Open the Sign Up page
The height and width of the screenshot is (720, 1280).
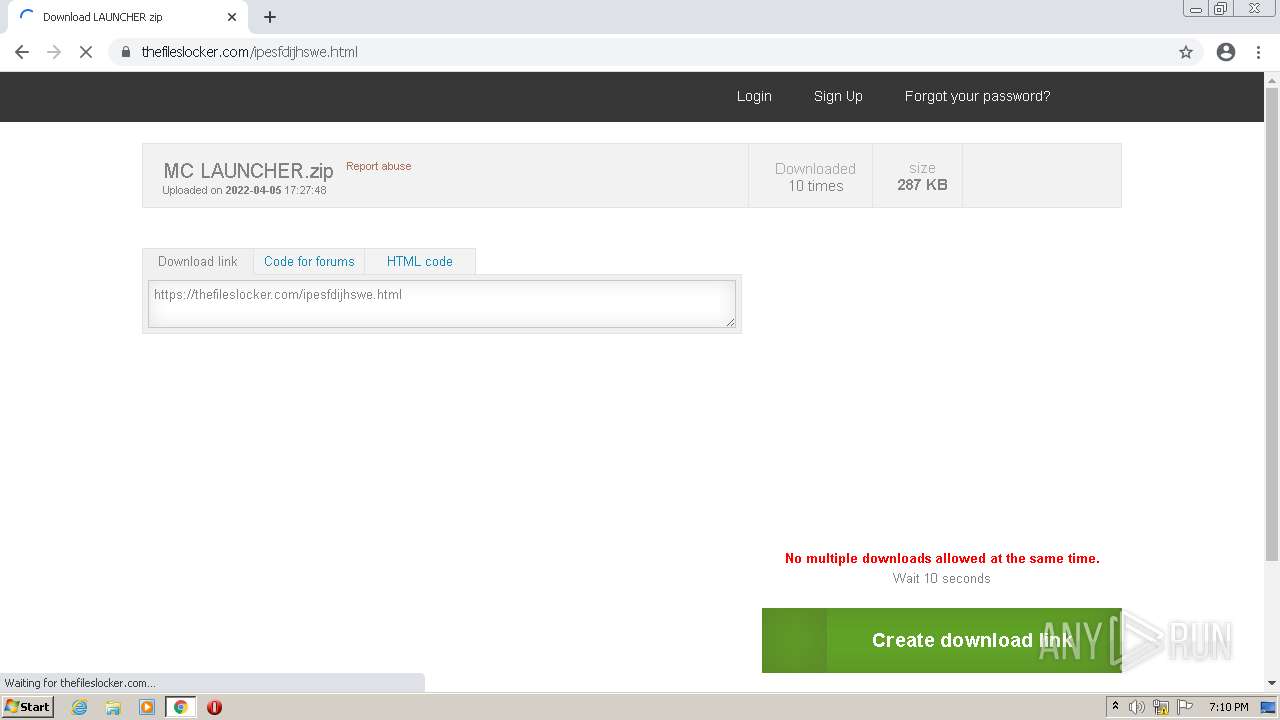click(838, 96)
